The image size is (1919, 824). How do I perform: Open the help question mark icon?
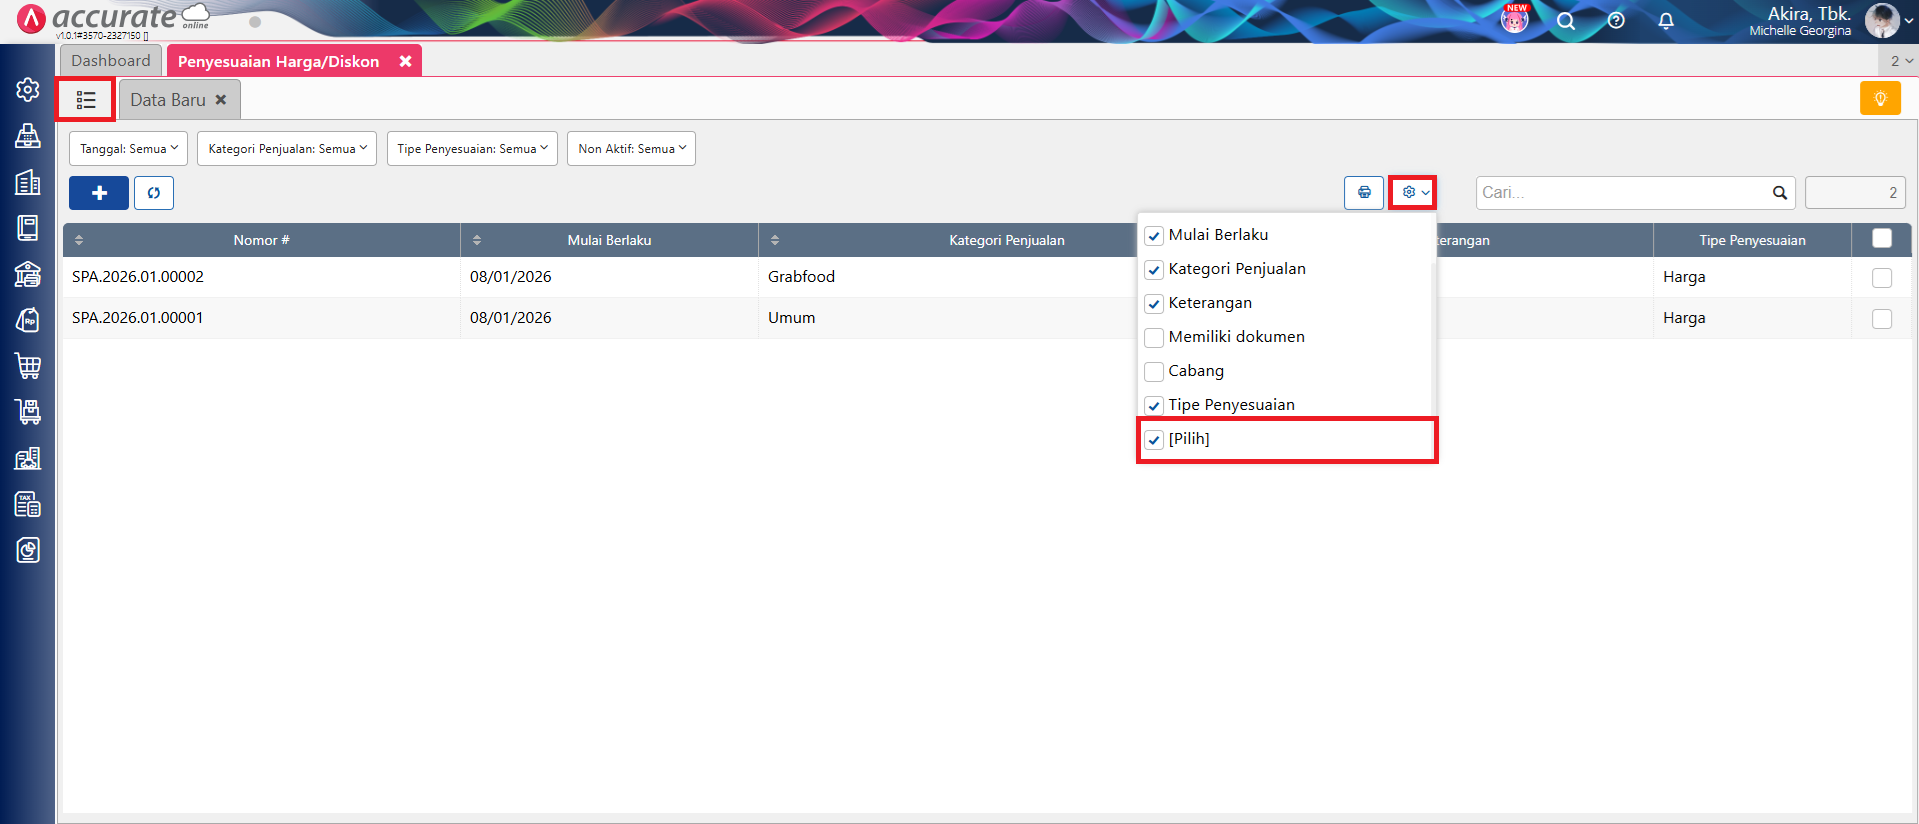tap(1615, 21)
